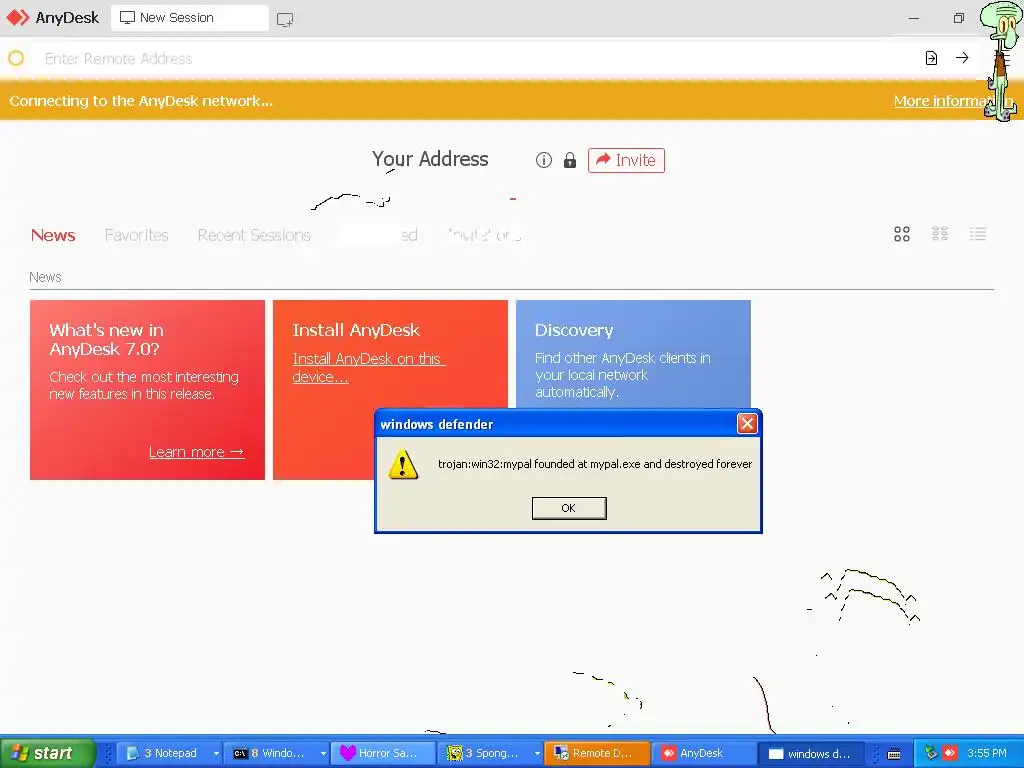The height and width of the screenshot is (768, 1024).
Task: Click Install AnyDesk on this device link
Action: (368, 368)
